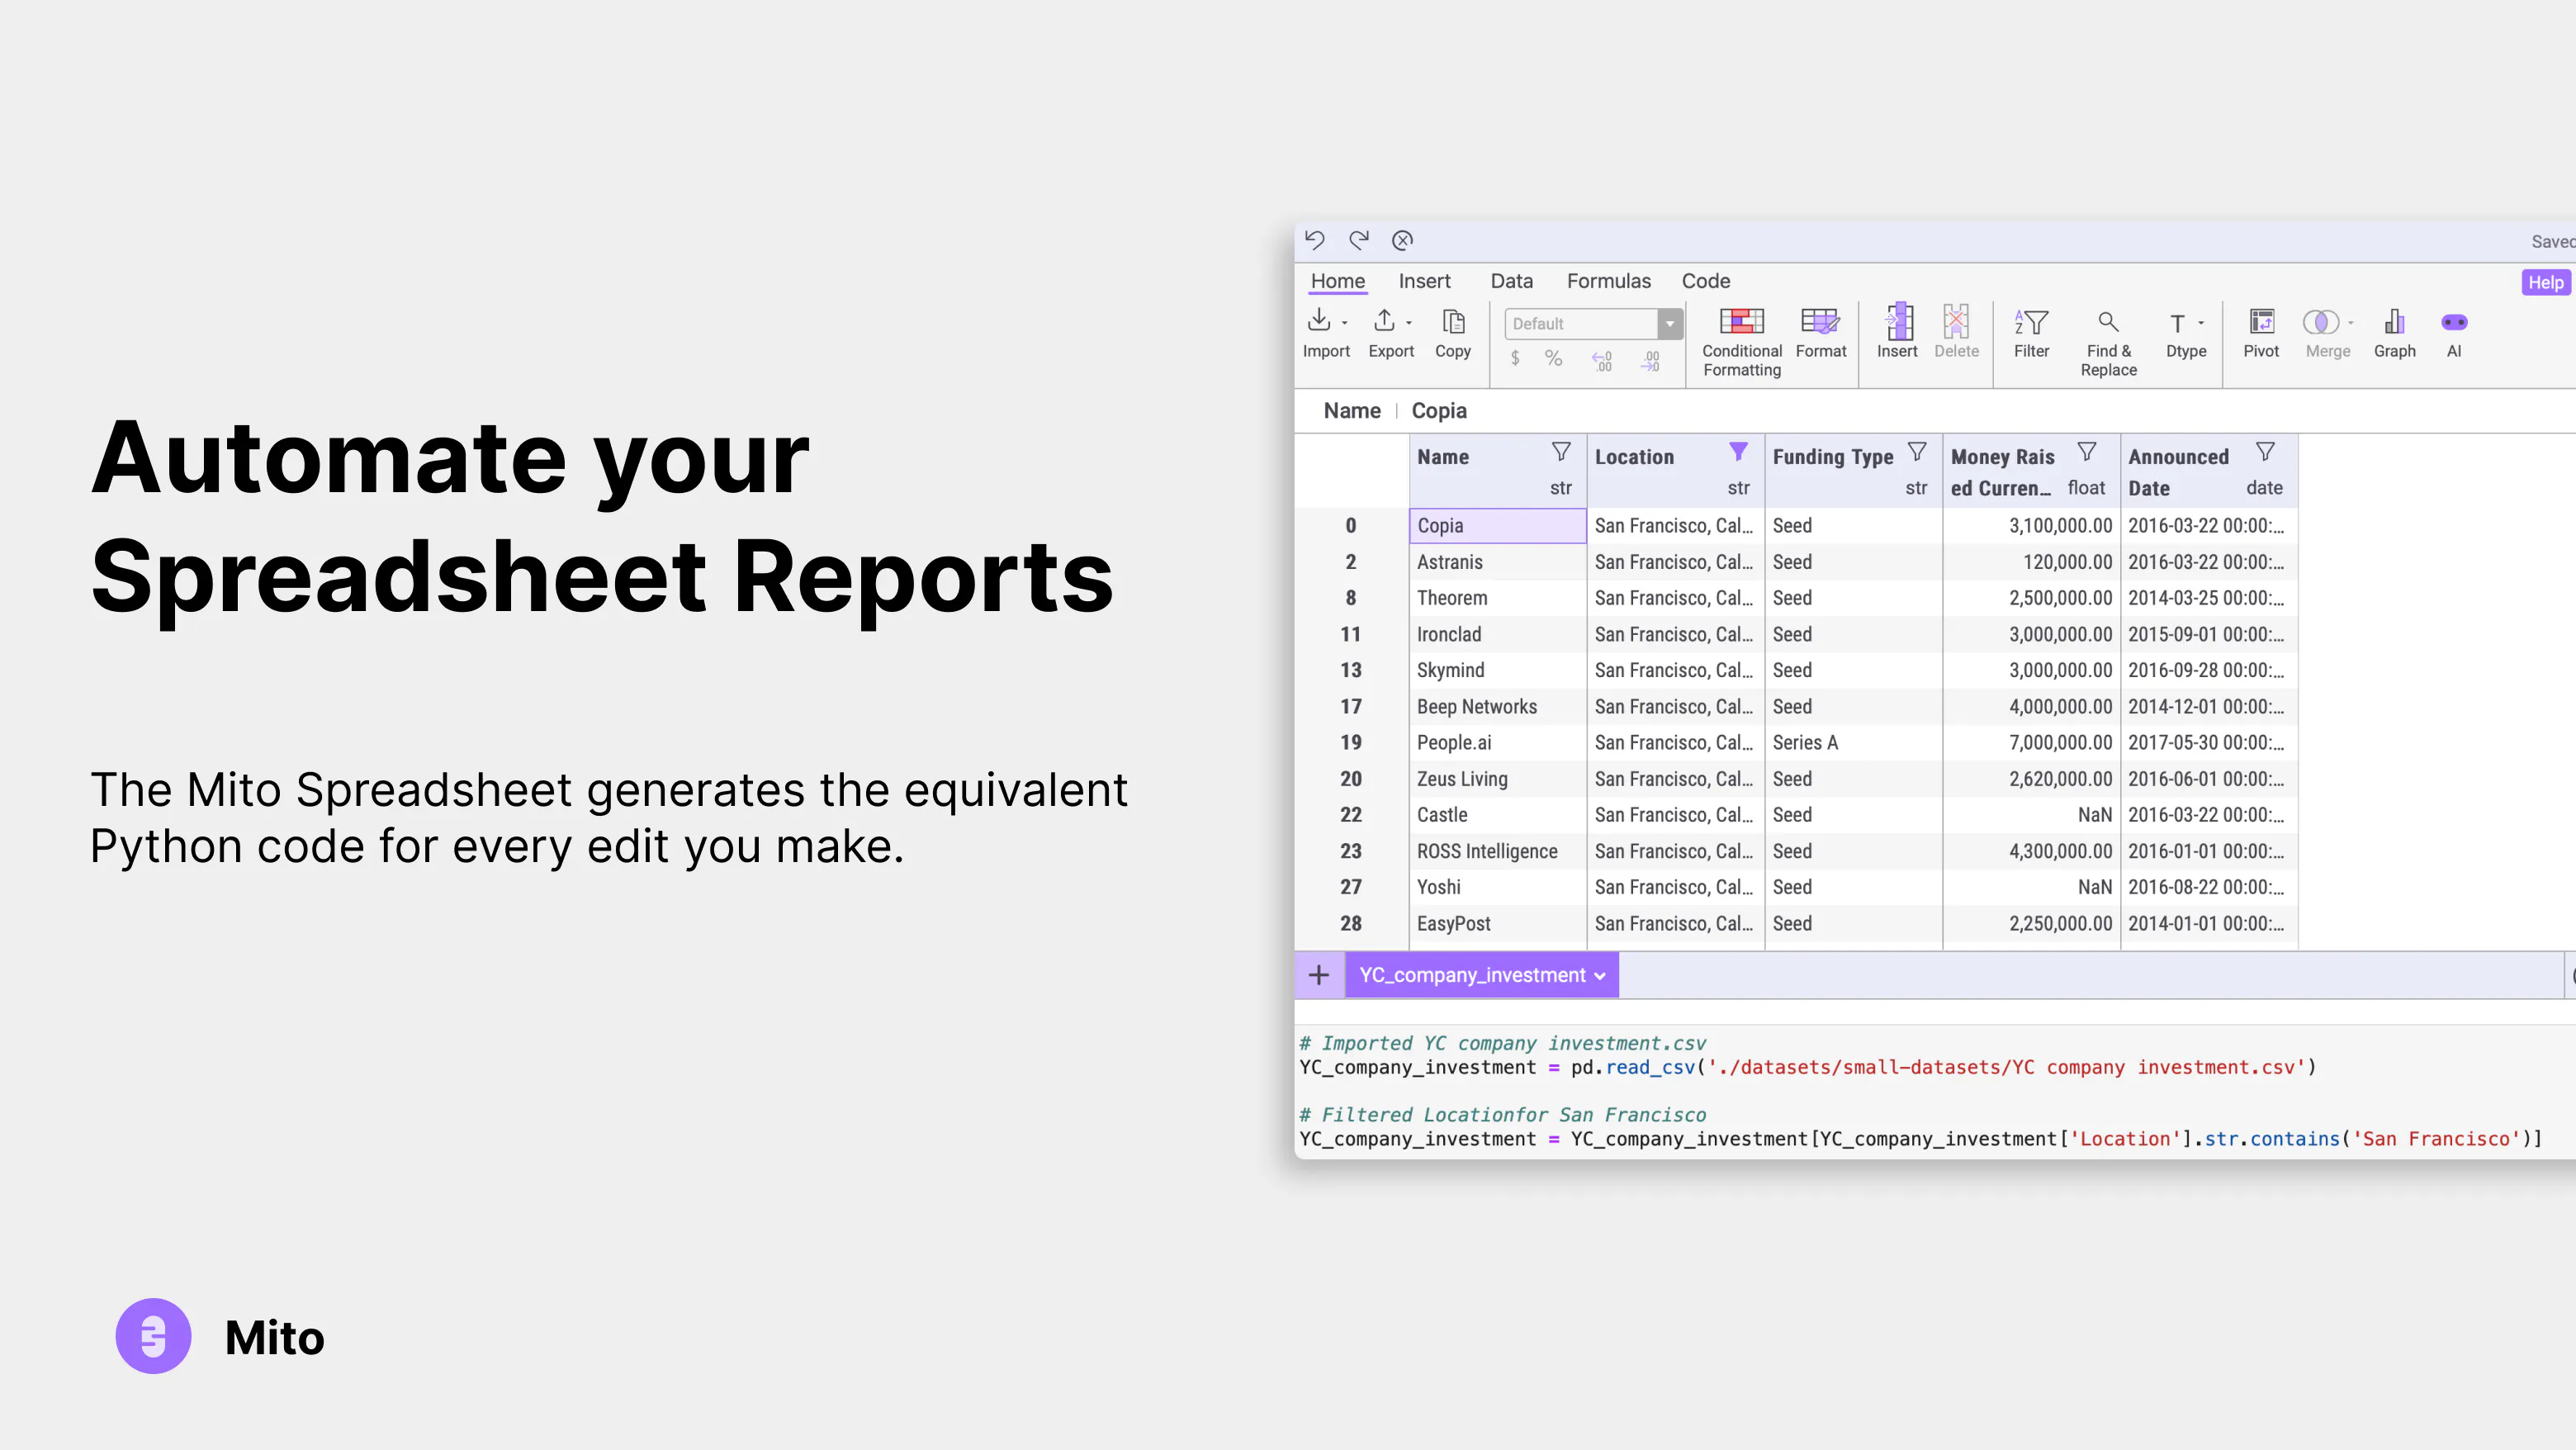This screenshot has width=2576, height=1450.
Task: Expand the Dtype dropdown arrow
Action: point(2201,323)
